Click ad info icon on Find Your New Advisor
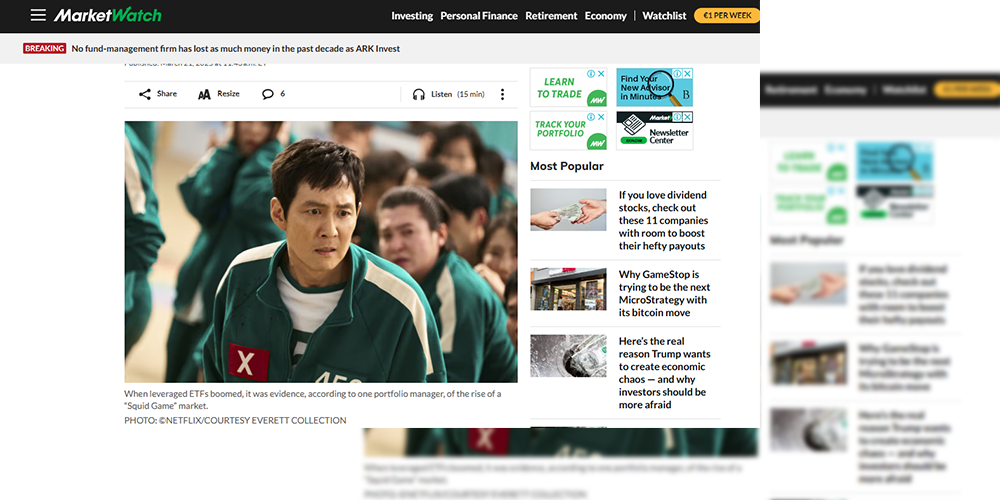The width and height of the screenshot is (1000, 500). pyautogui.click(x=678, y=73)
